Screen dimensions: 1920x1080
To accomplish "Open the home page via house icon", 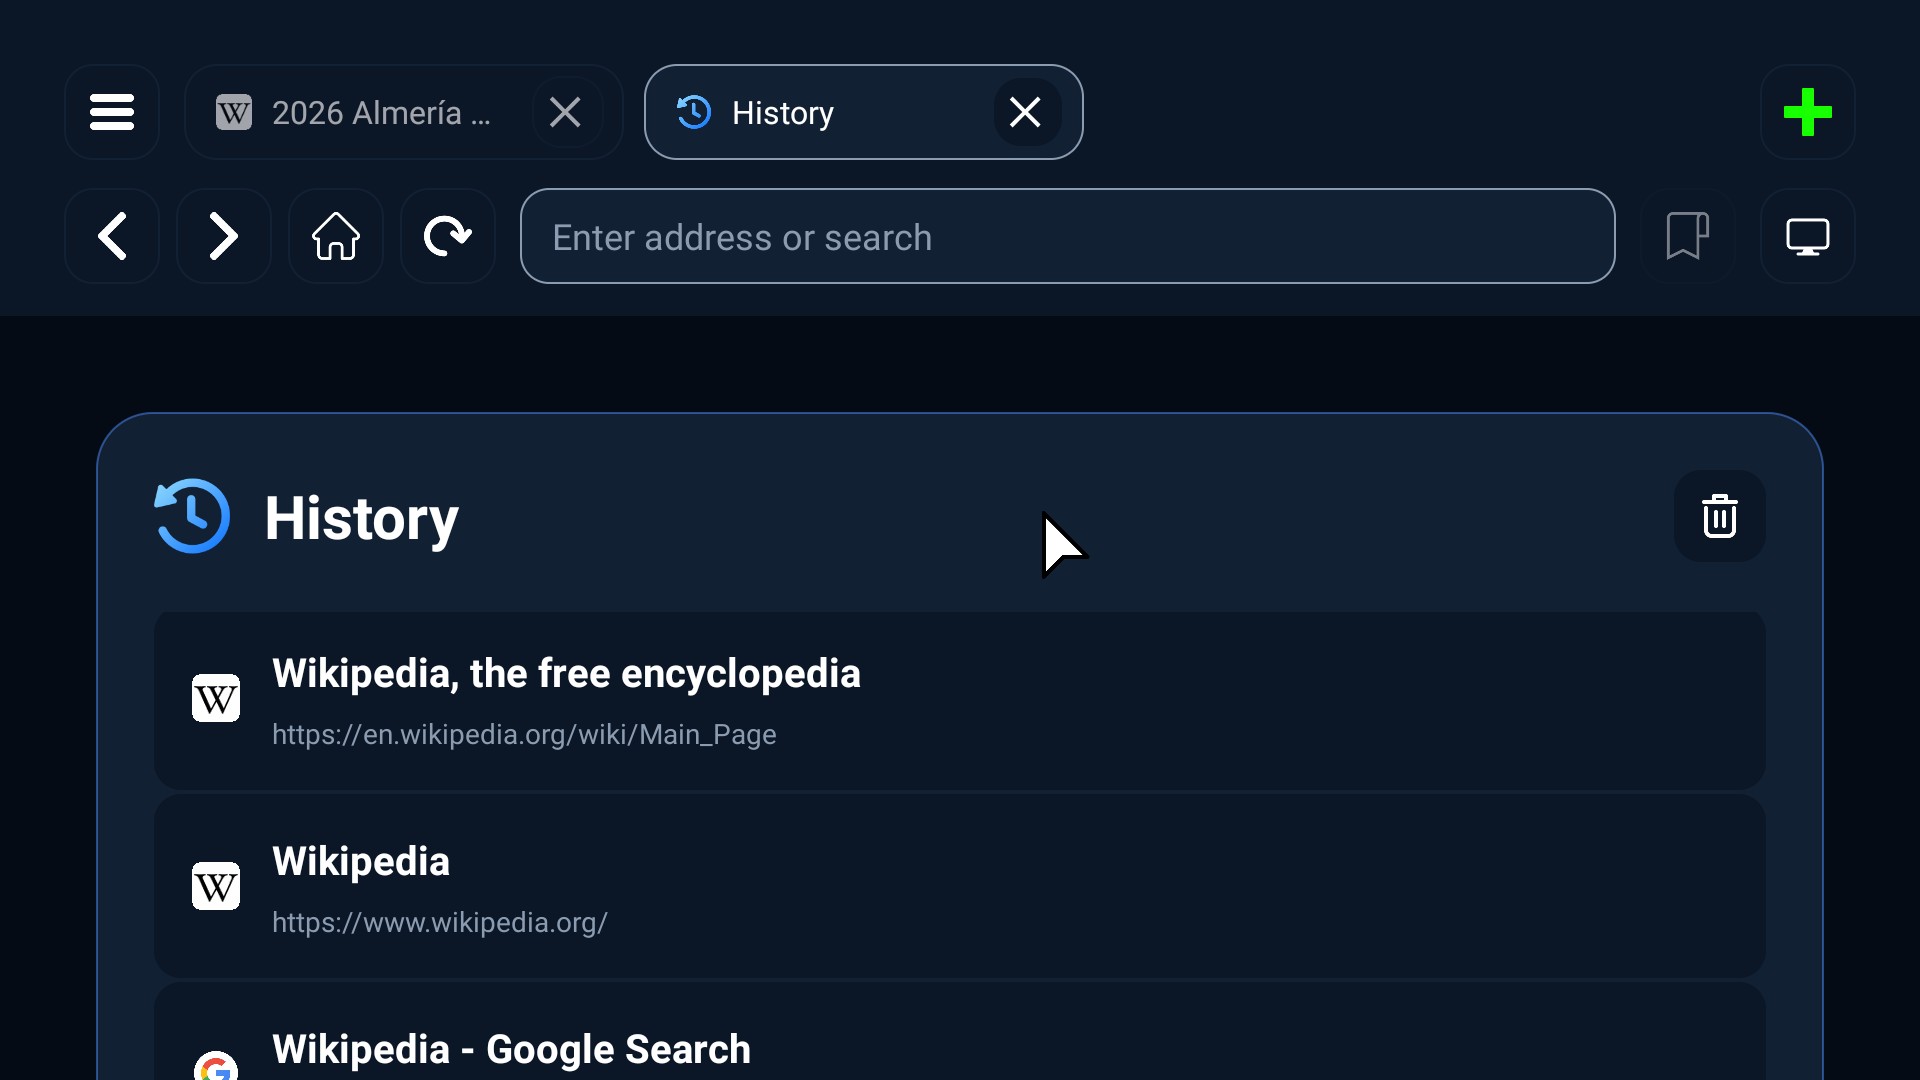I will click(336, 236).
